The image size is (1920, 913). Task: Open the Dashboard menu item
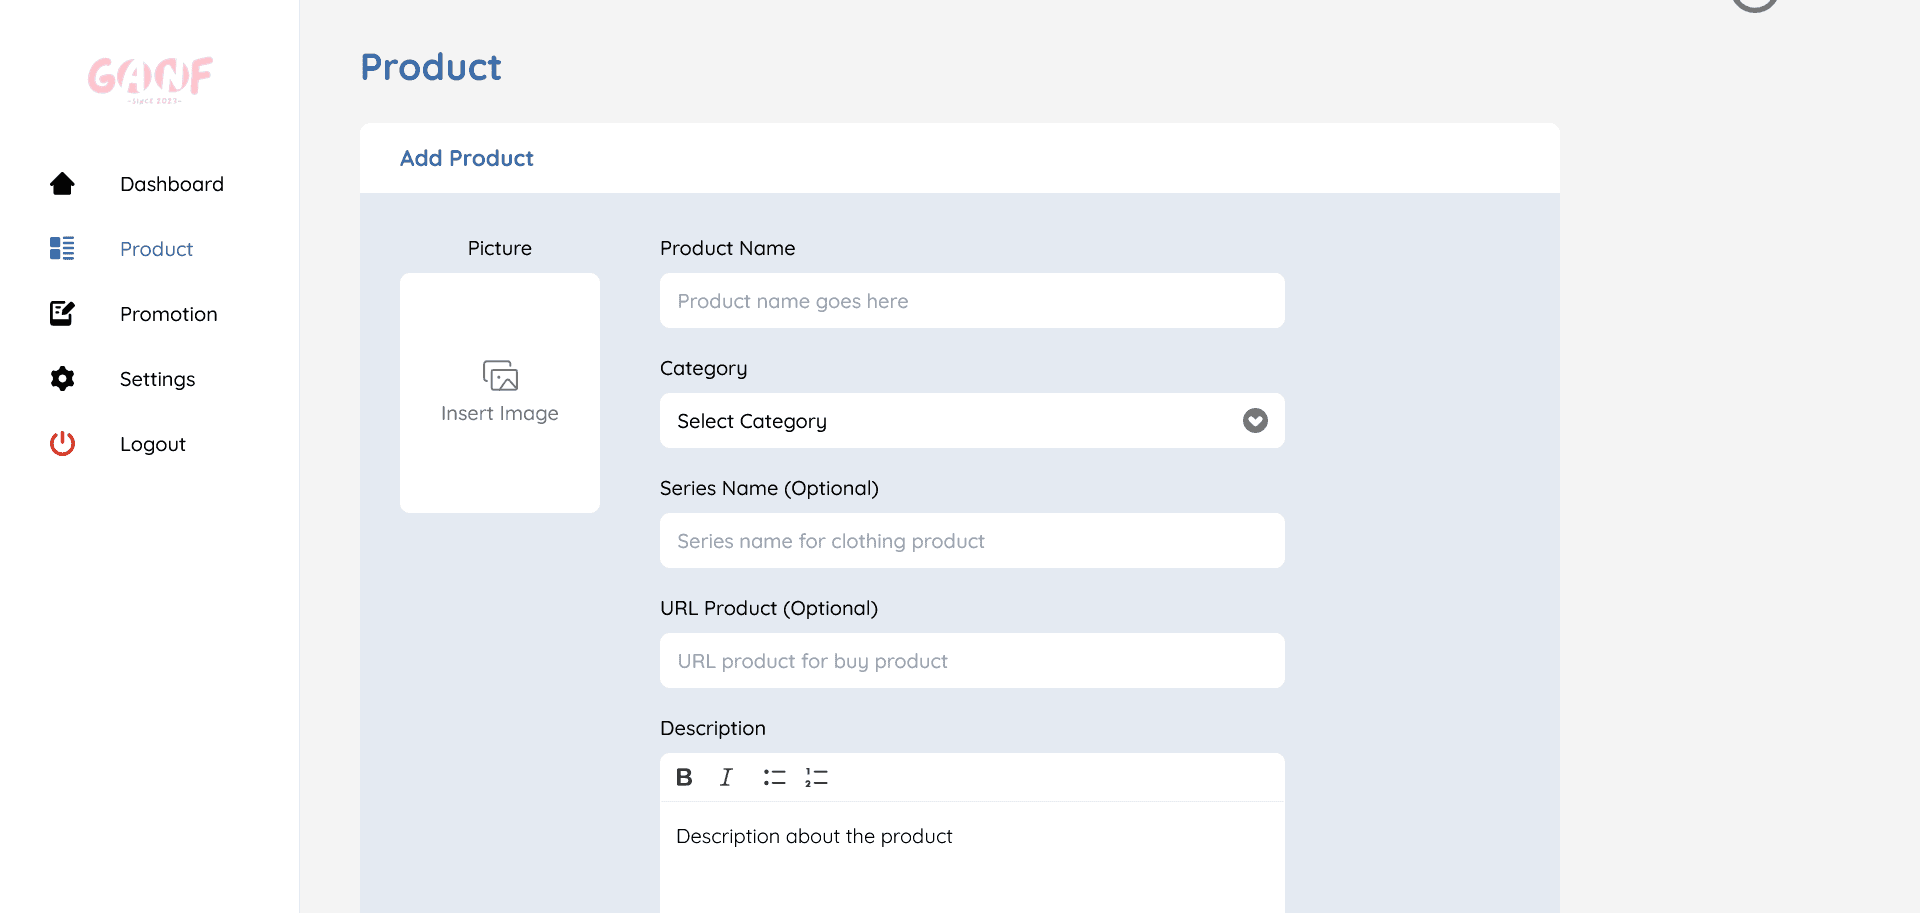click(172, 184)
